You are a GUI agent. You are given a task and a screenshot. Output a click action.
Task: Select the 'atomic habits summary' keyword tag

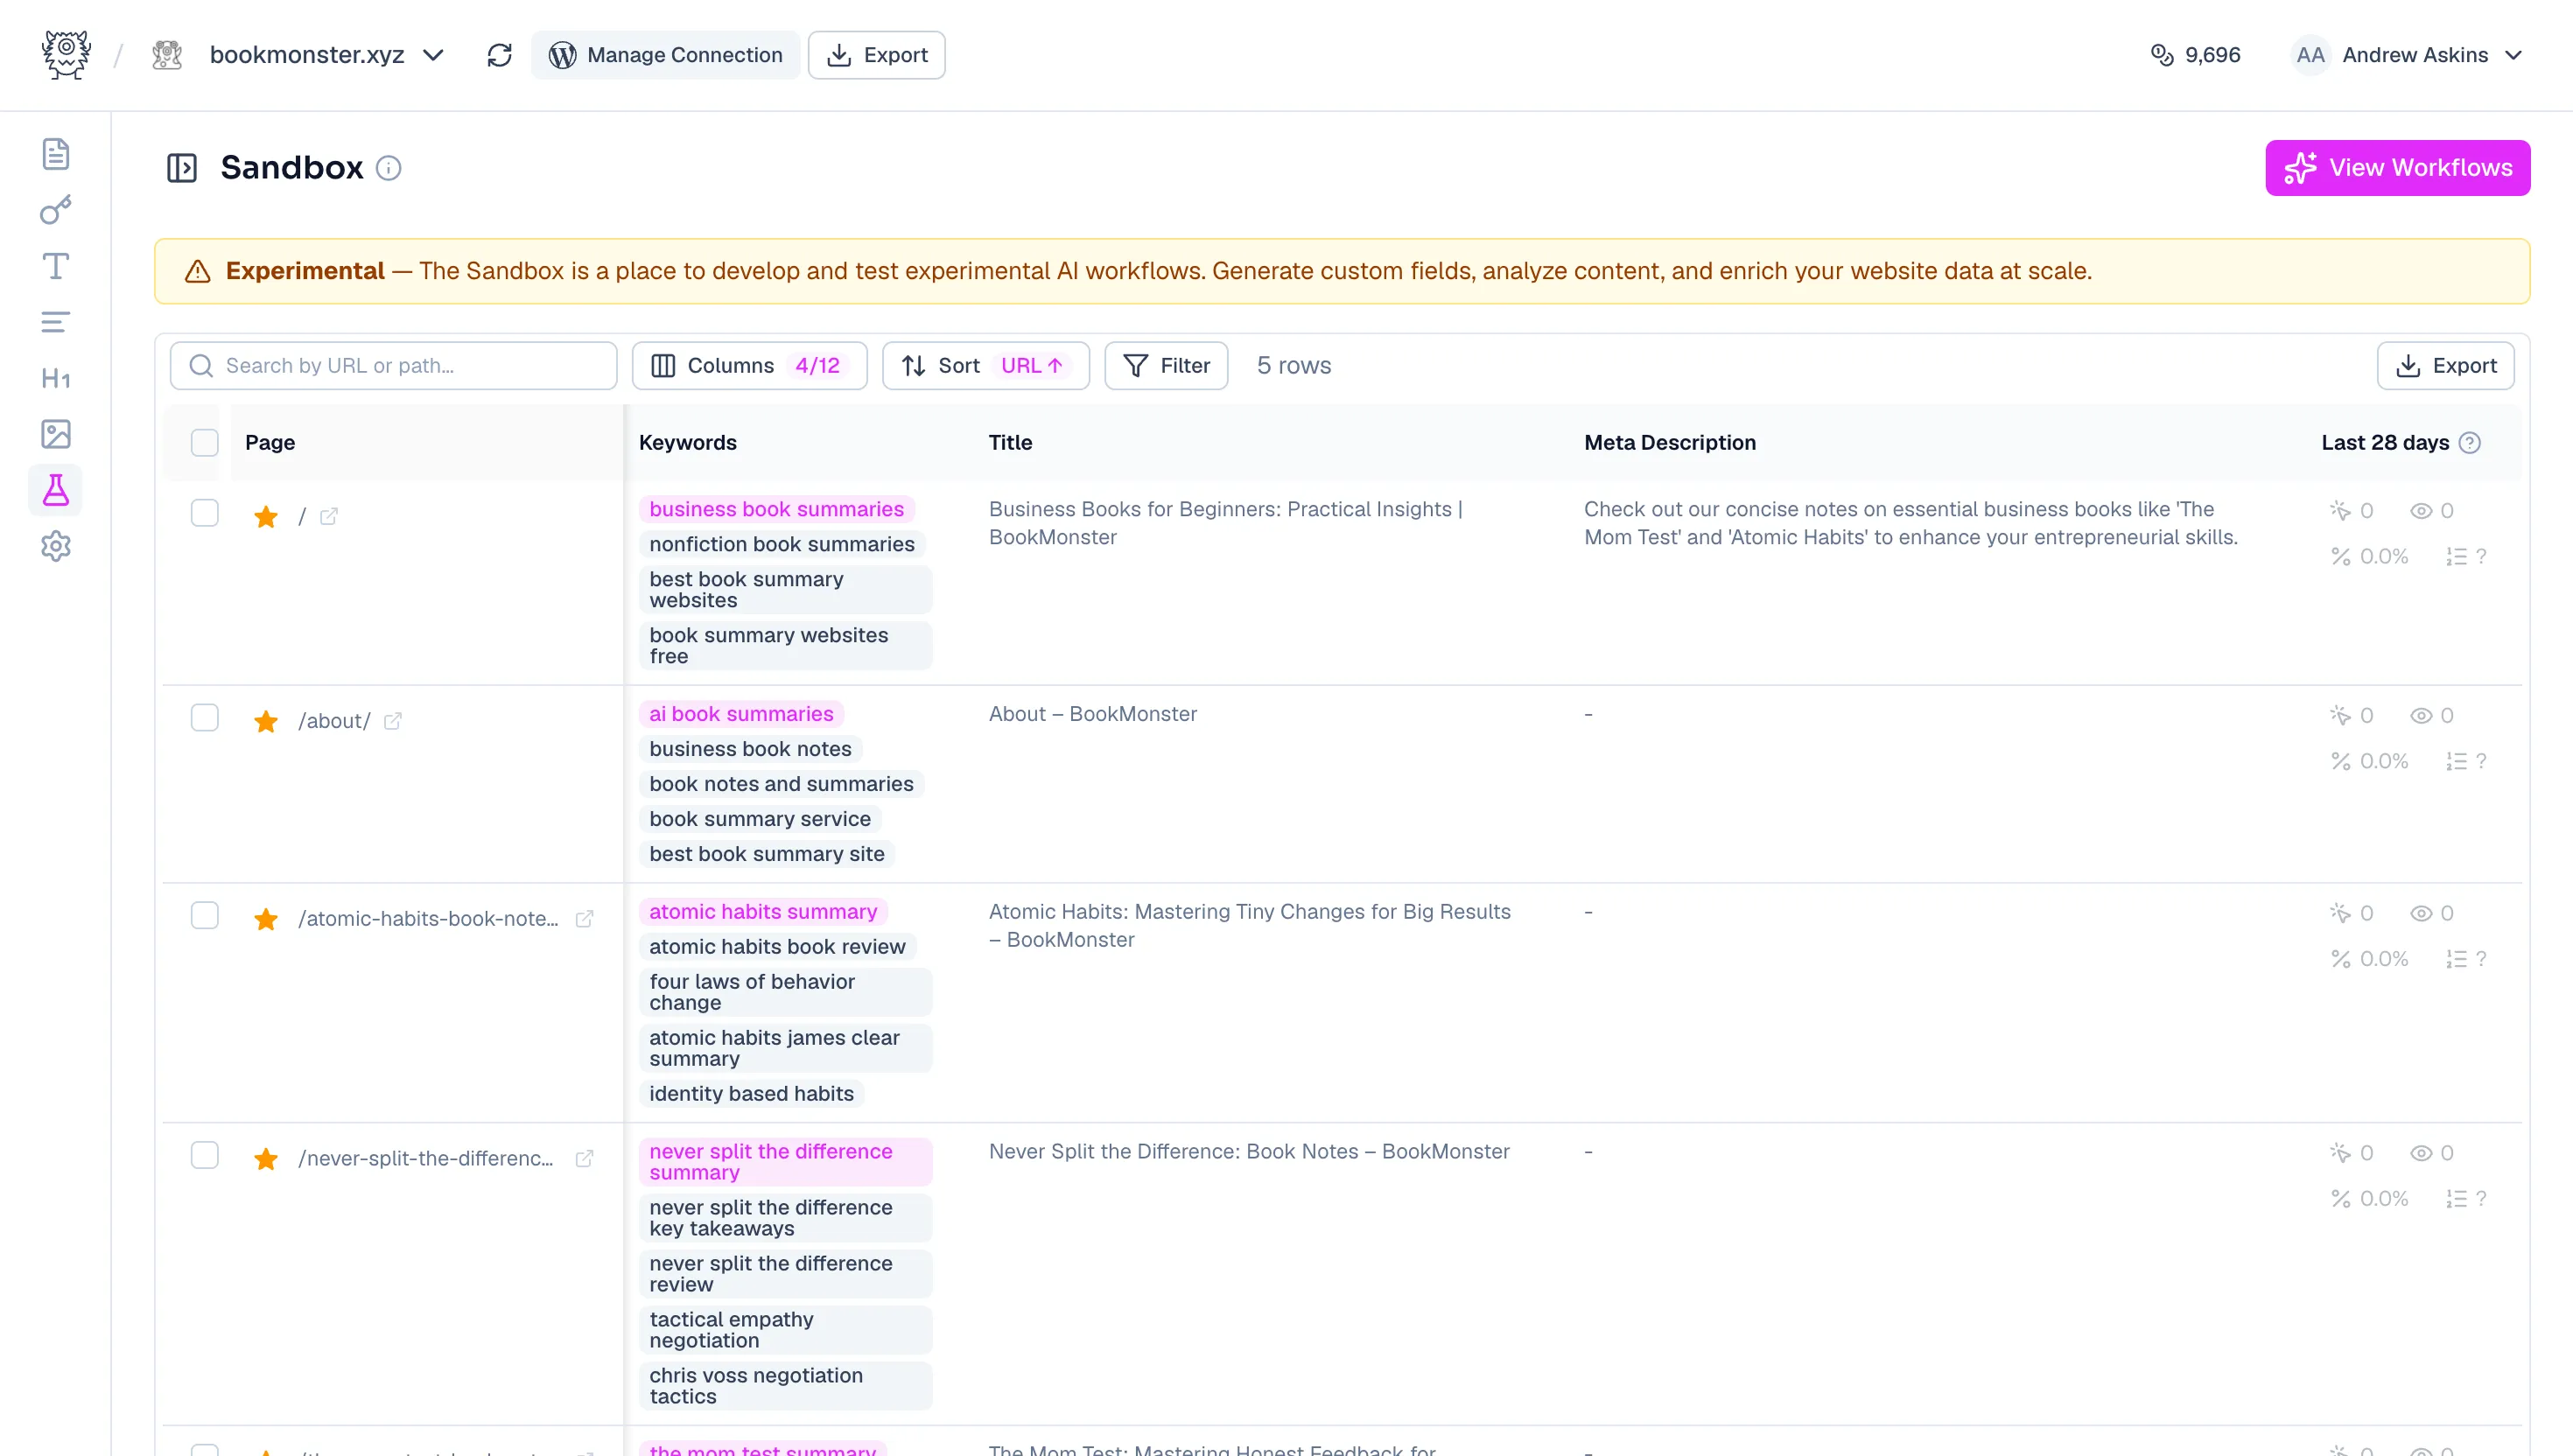pos(763,913)
